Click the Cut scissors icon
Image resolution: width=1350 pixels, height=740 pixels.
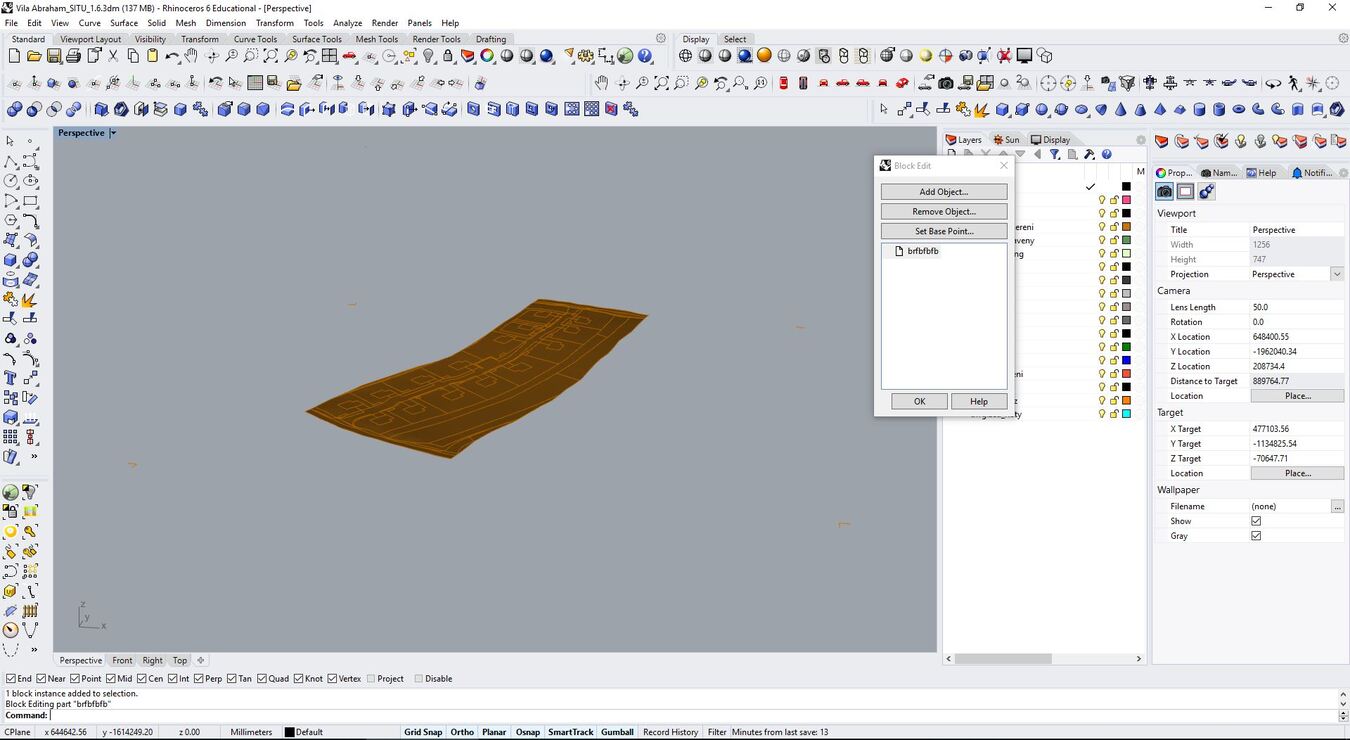113,56
